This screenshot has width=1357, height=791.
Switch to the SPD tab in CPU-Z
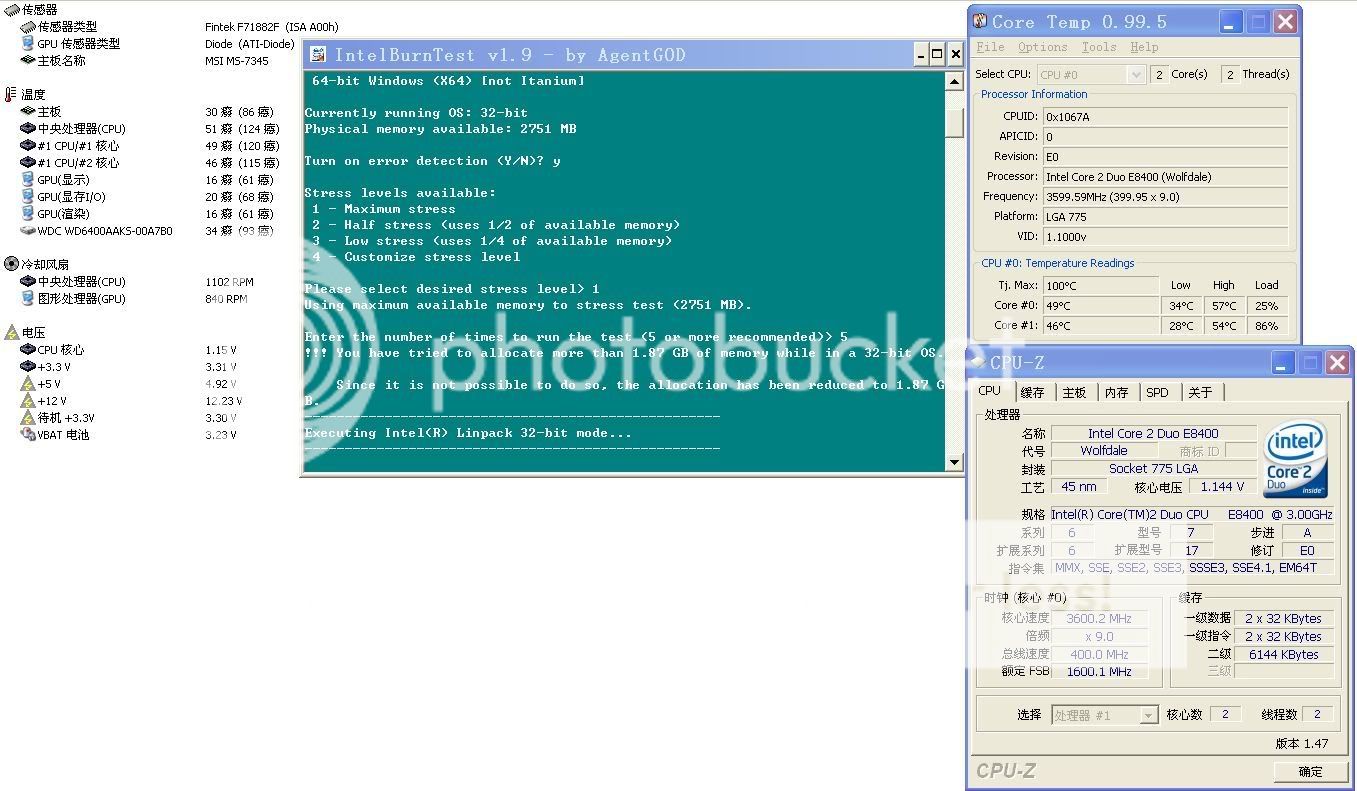point(1157,393)
